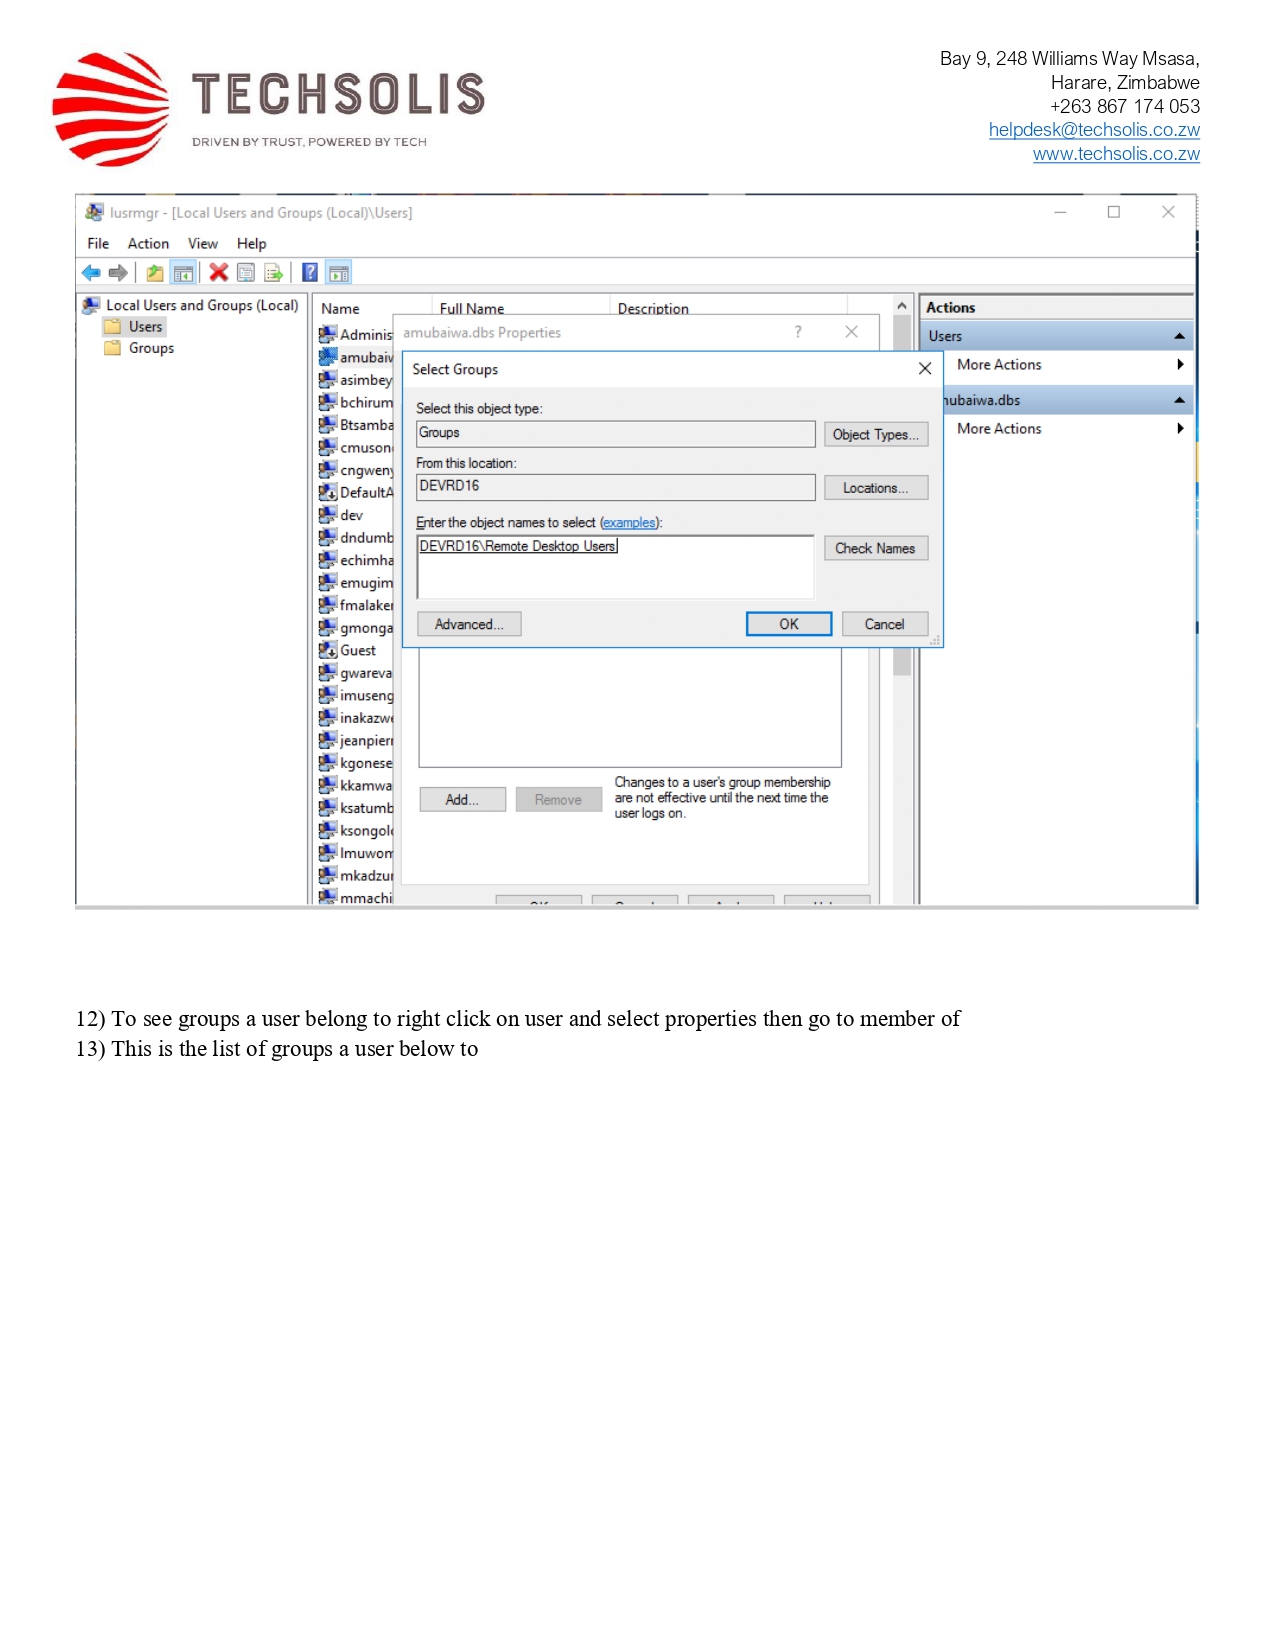1275x1650 pixels.
Task: Click the Export List toolbar icon
Action: pyautogui.click(x=274, y=272)
